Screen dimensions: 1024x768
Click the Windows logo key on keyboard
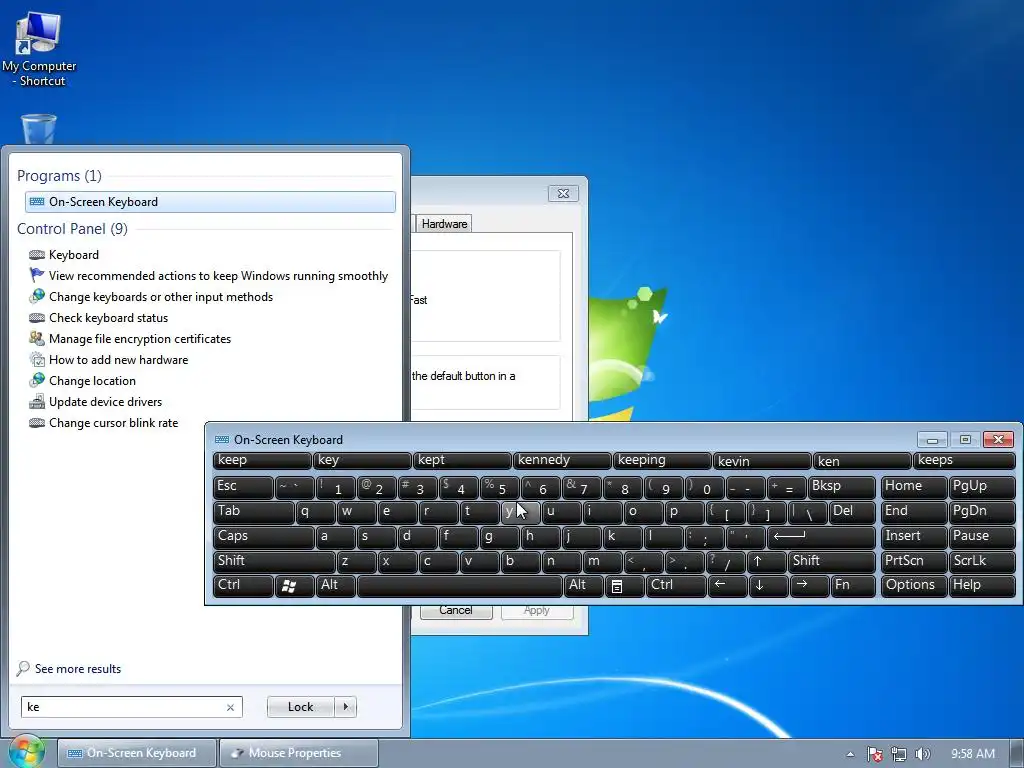293,586
